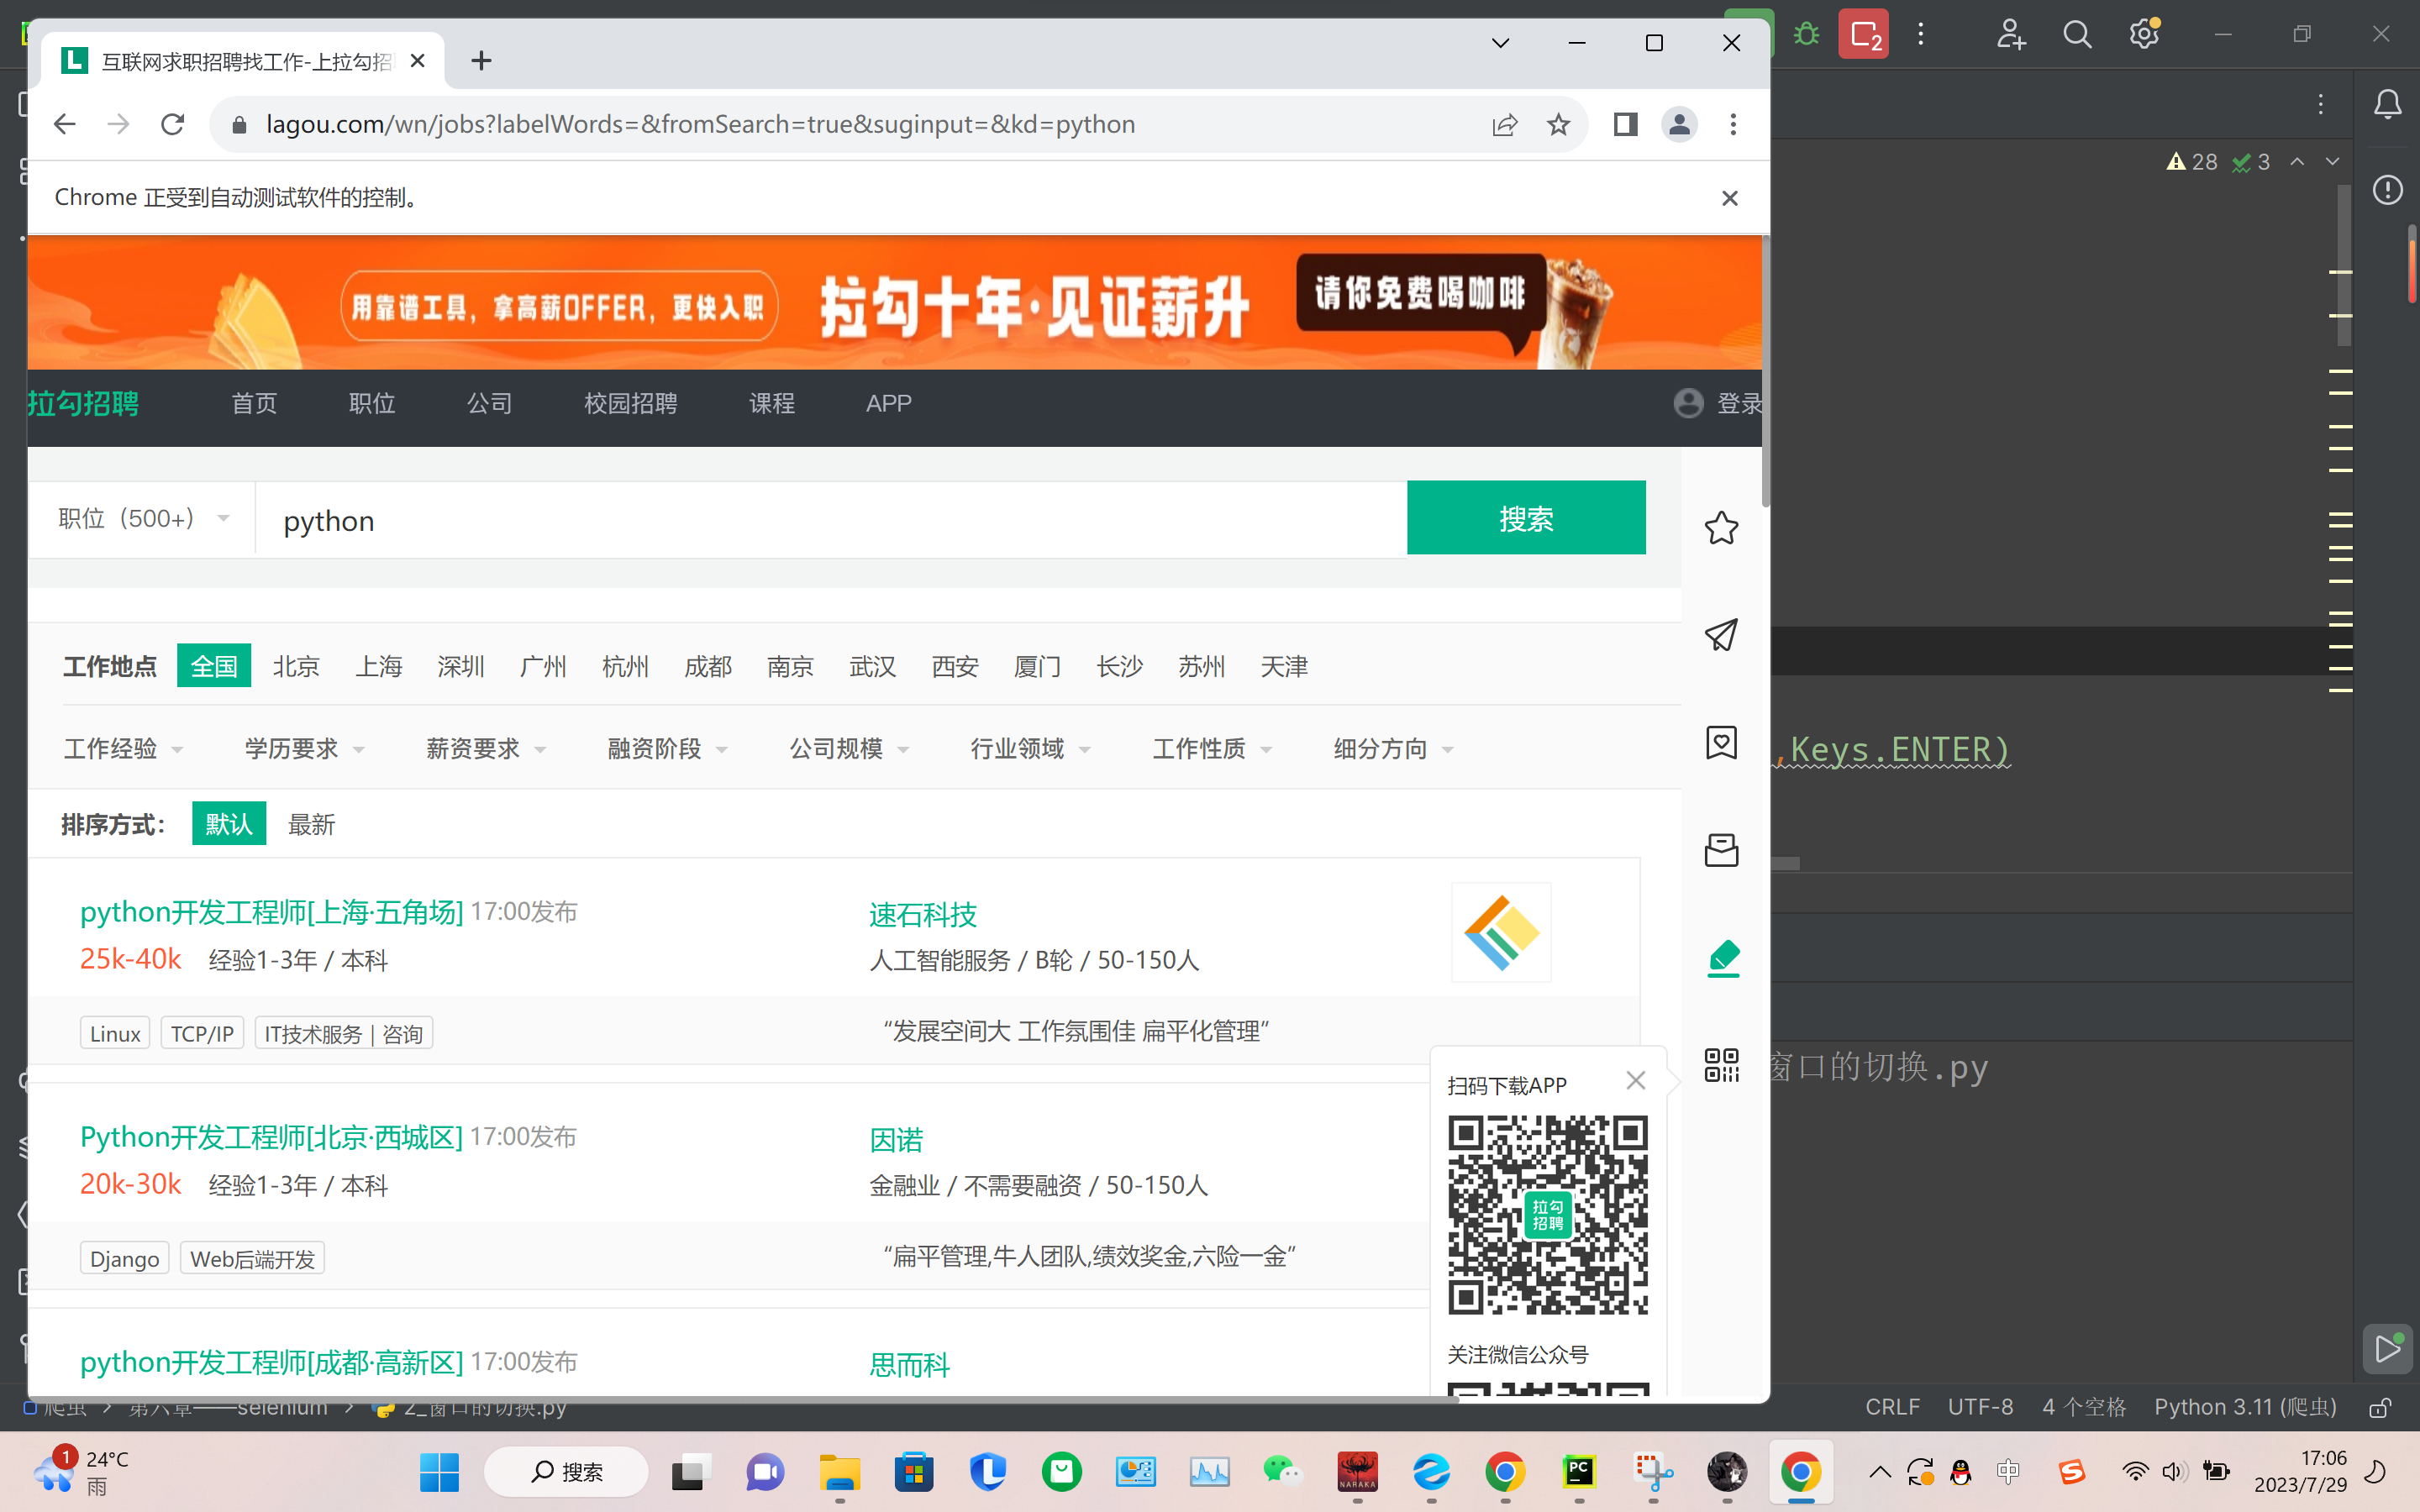The image size is (2420, 1512).
Task: Select 深圳 work location
Action: pos(460,666)
